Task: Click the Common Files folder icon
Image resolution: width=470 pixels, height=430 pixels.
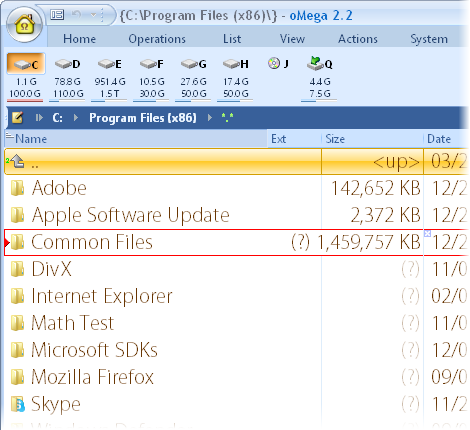Action: coord(17,242)
